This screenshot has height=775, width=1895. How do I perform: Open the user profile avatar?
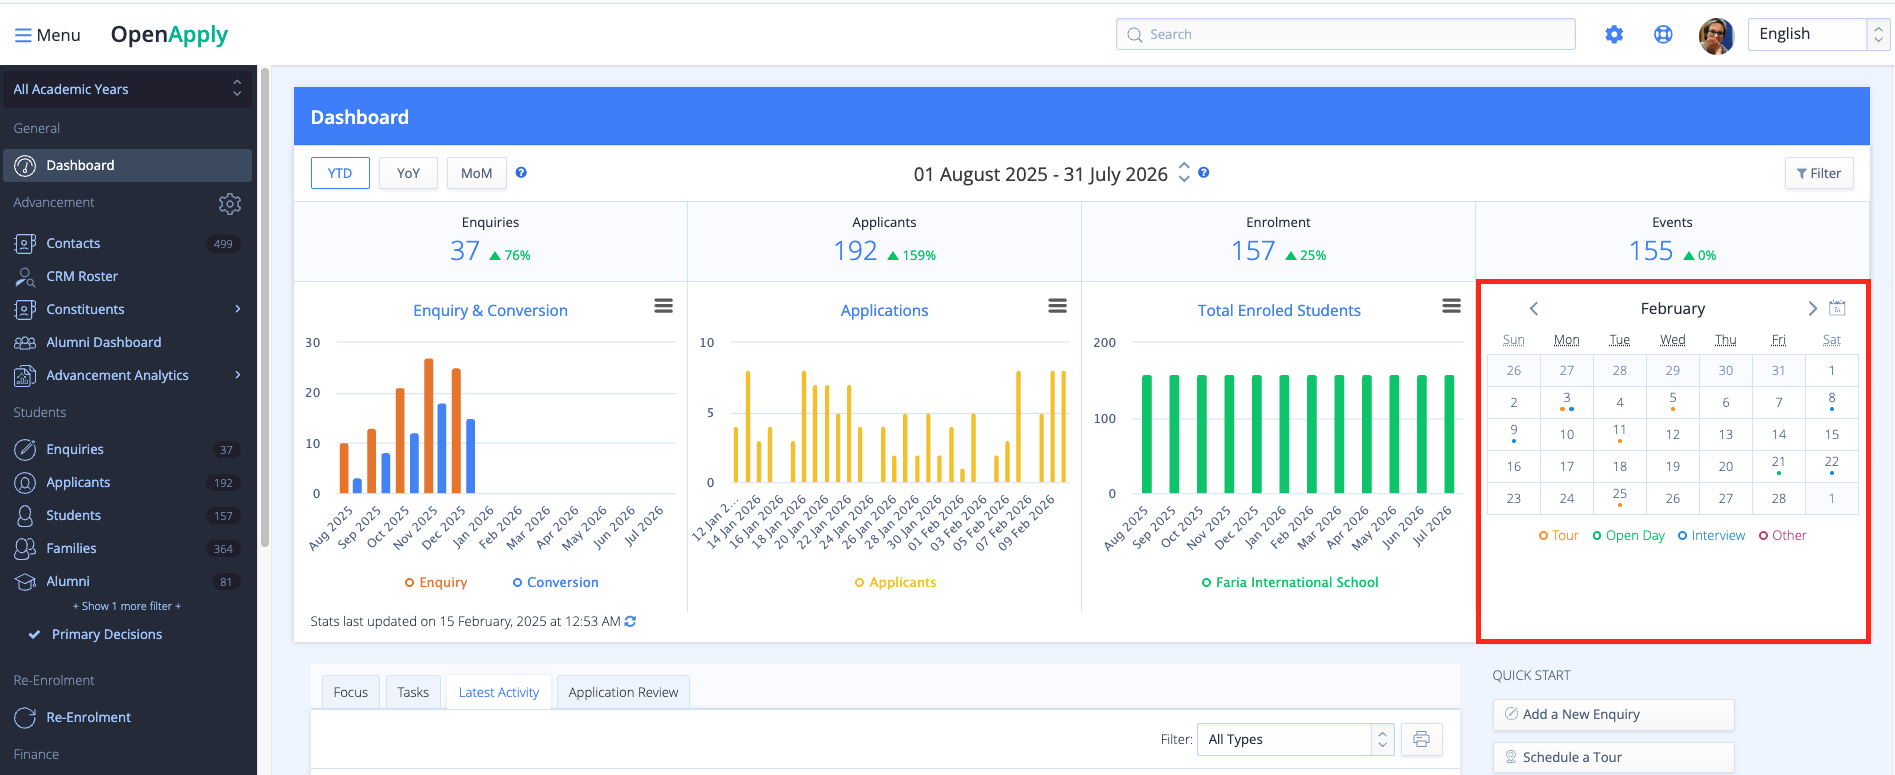[x=1716, y=36]
